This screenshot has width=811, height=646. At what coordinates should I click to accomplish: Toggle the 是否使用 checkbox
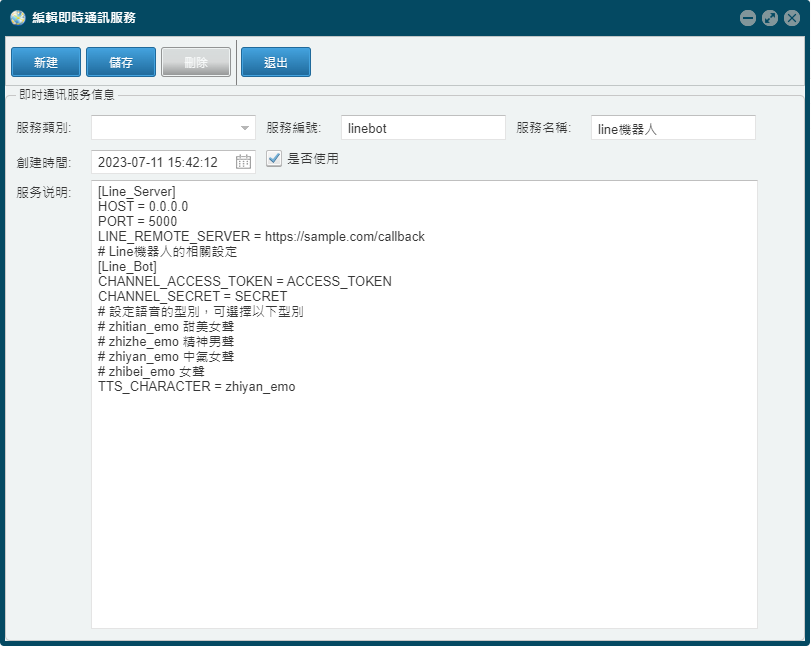[274, 158]
